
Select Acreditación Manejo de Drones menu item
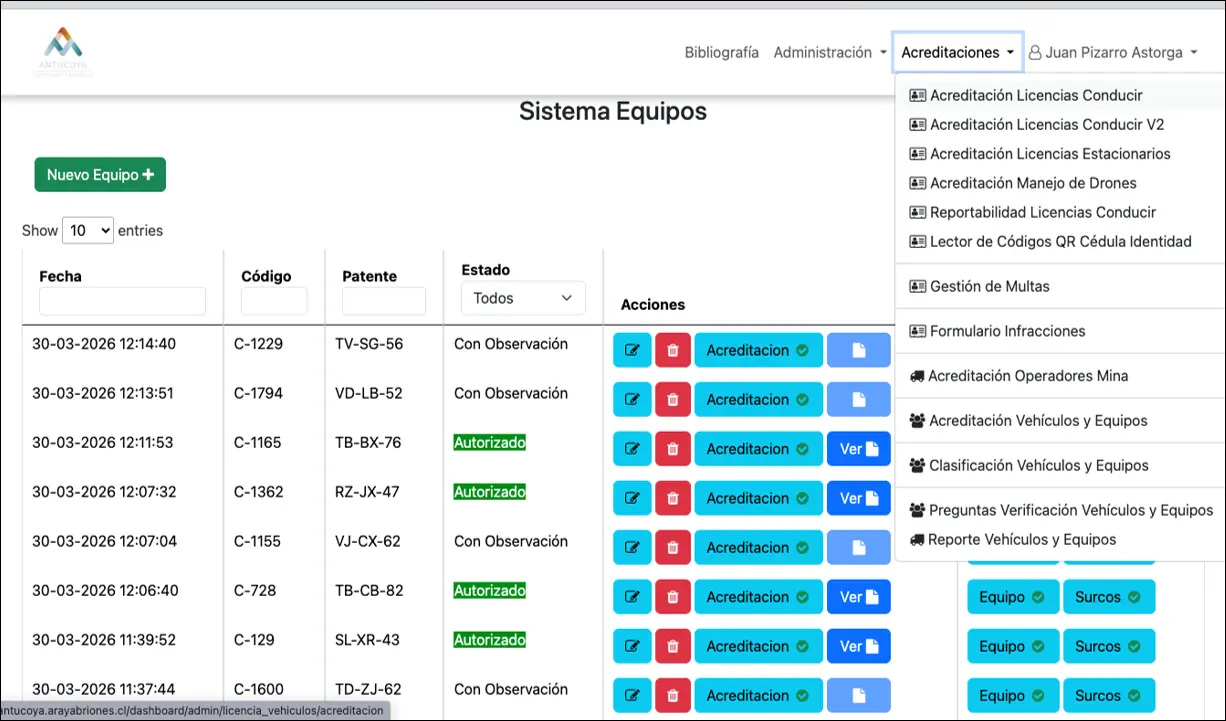tap(1033, 183)
